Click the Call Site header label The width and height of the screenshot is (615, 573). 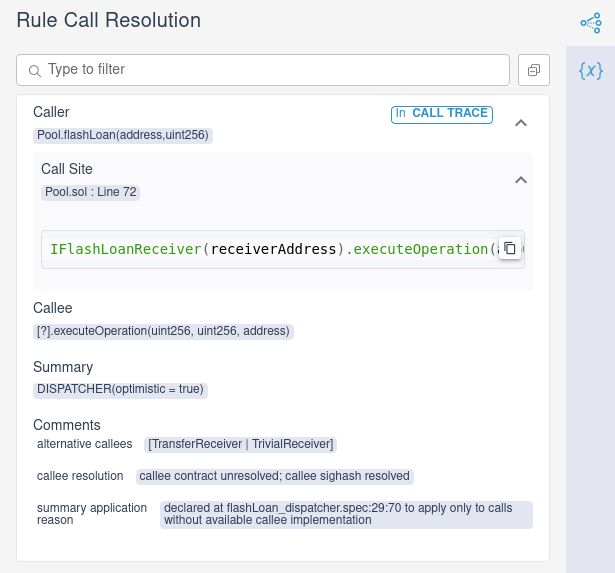[x=67, y=169]
